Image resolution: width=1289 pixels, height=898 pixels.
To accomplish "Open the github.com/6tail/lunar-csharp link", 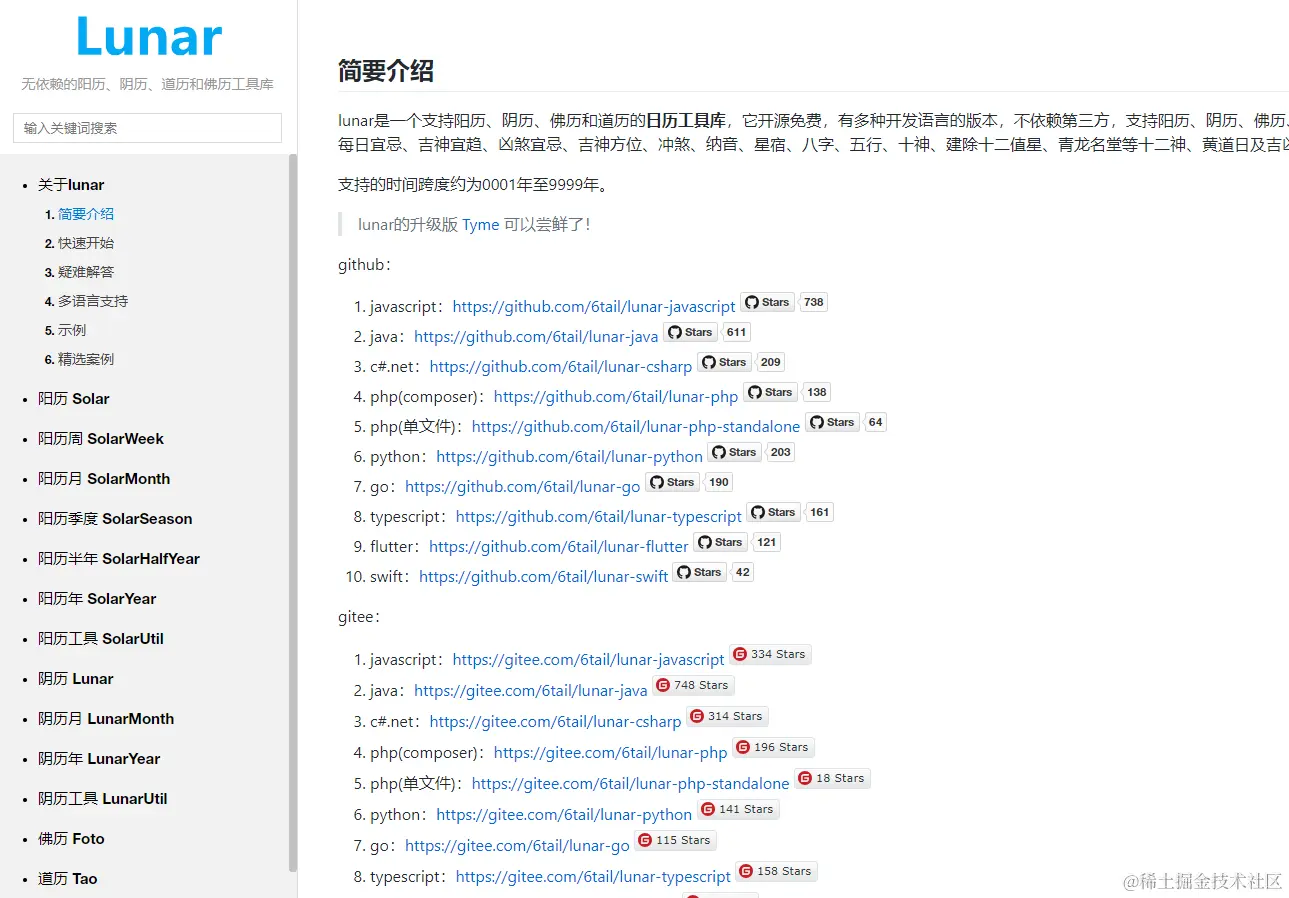I will 561,367.
